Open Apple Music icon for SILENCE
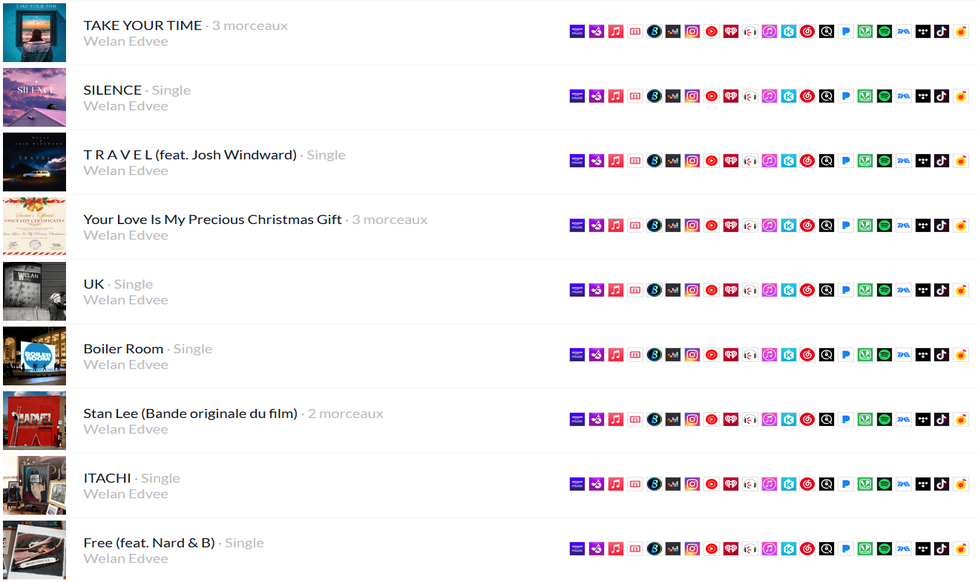 pos(616,96)
